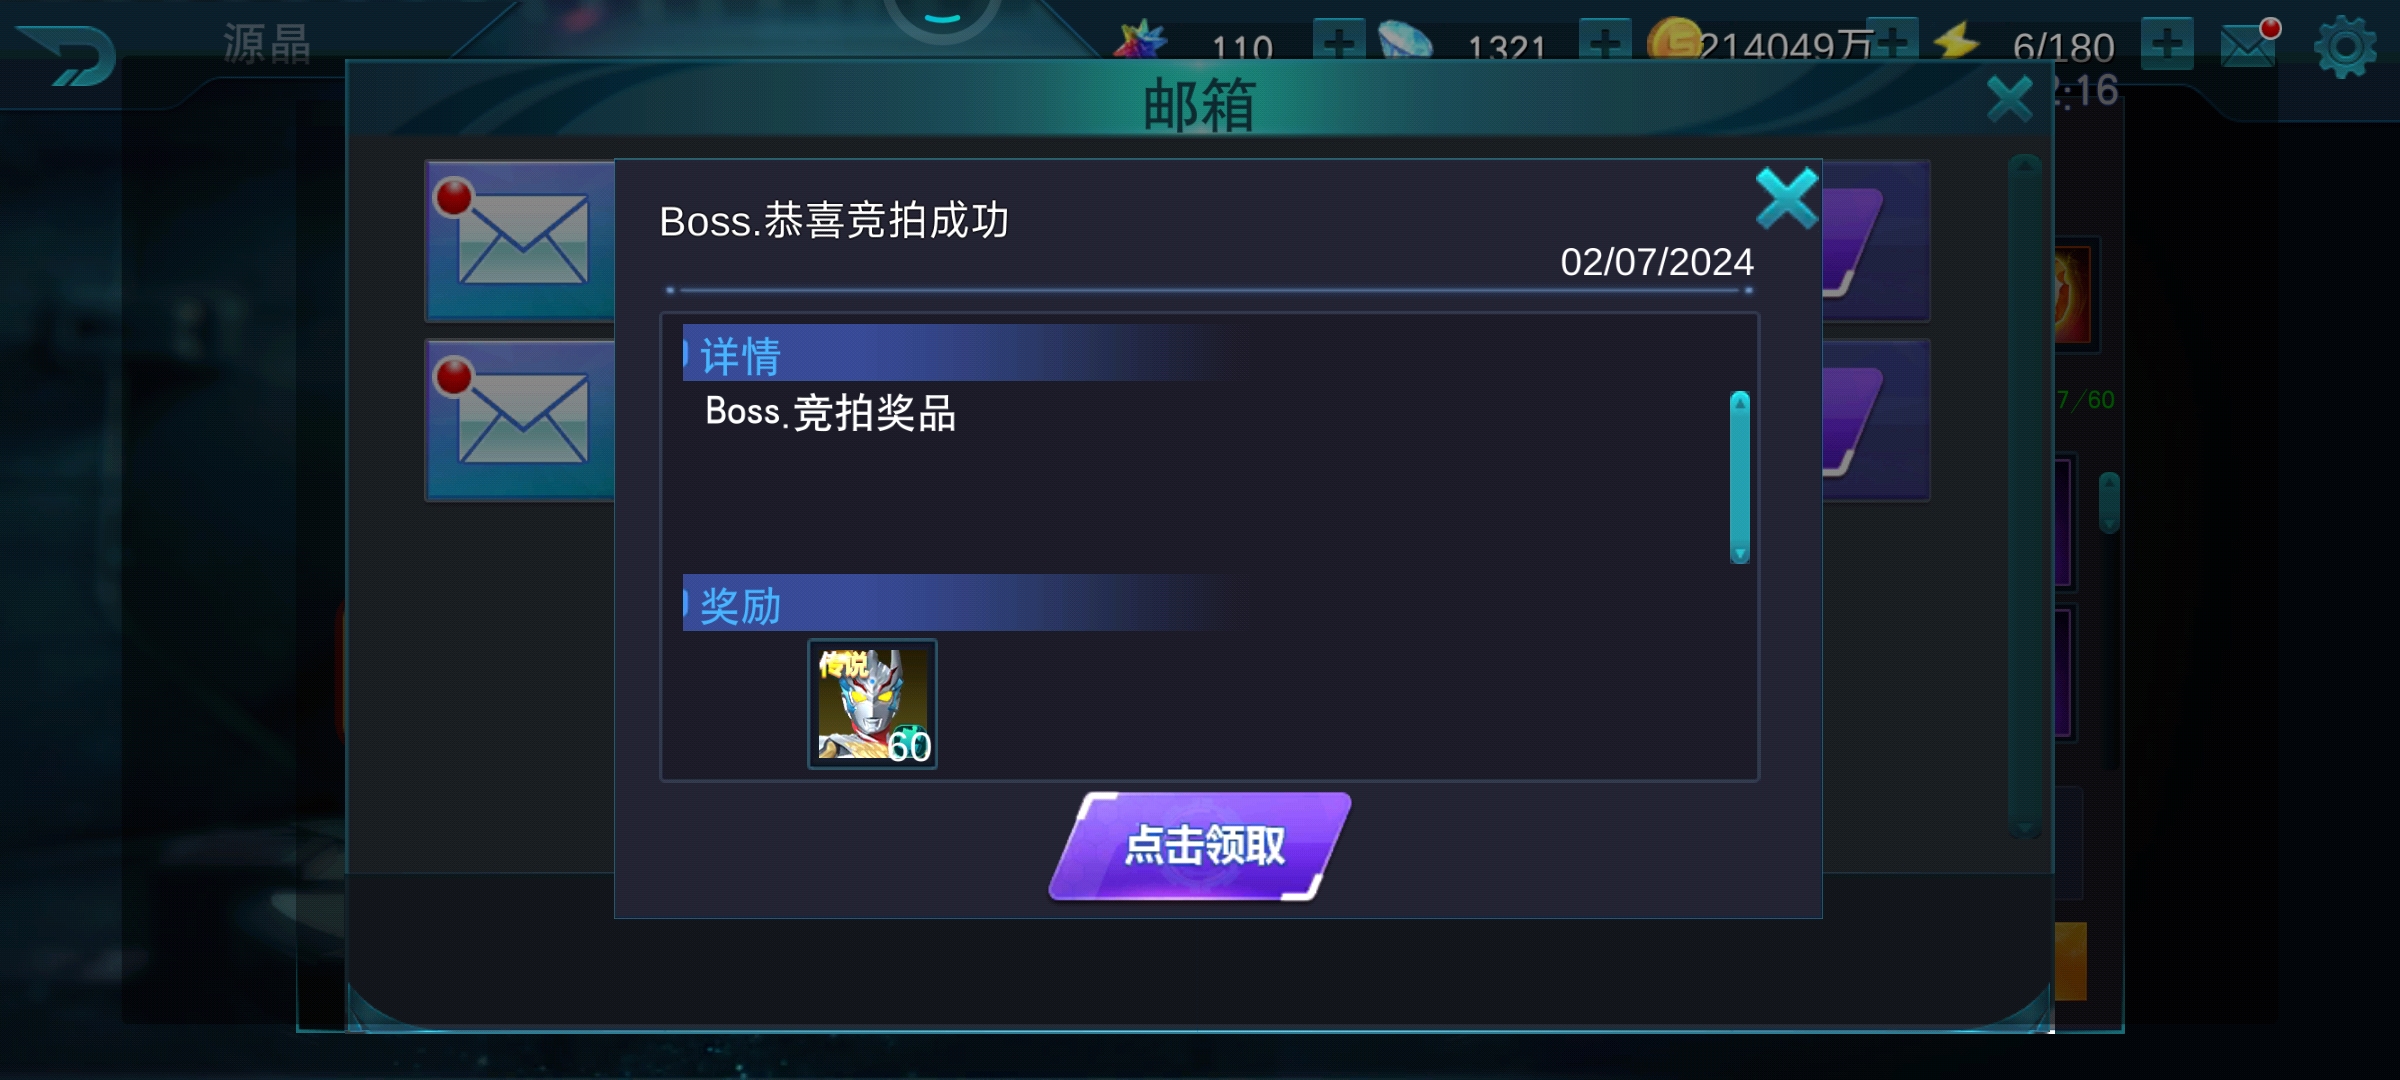Add diamonds with the plus button
Viewport: 2400px width, 1080px height.
pyautogui.click(x=1605, y=44)
